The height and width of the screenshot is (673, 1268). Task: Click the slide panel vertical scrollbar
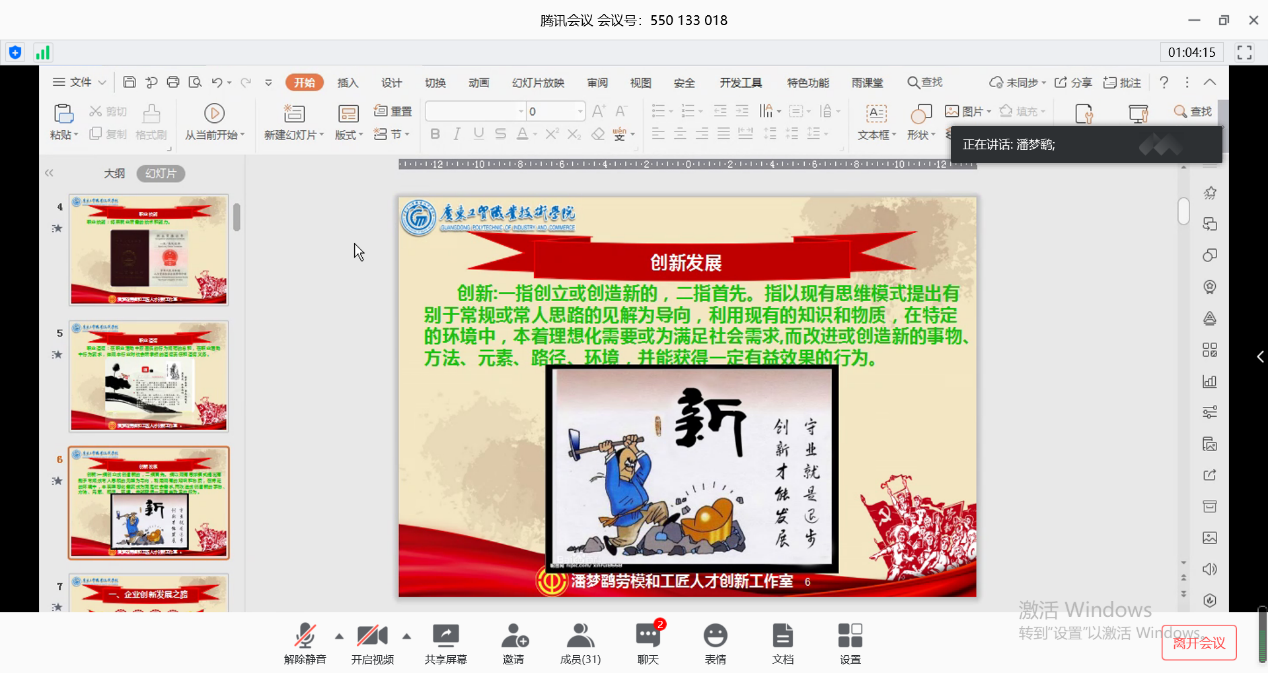[237, 217]
